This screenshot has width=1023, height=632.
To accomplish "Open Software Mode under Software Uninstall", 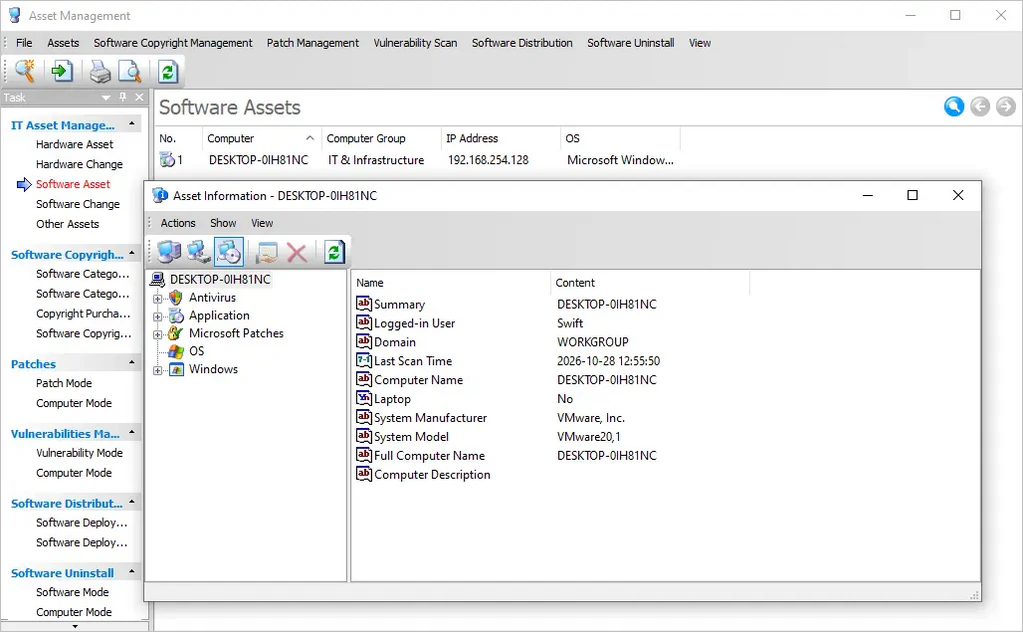I will (x=72, y=592).
